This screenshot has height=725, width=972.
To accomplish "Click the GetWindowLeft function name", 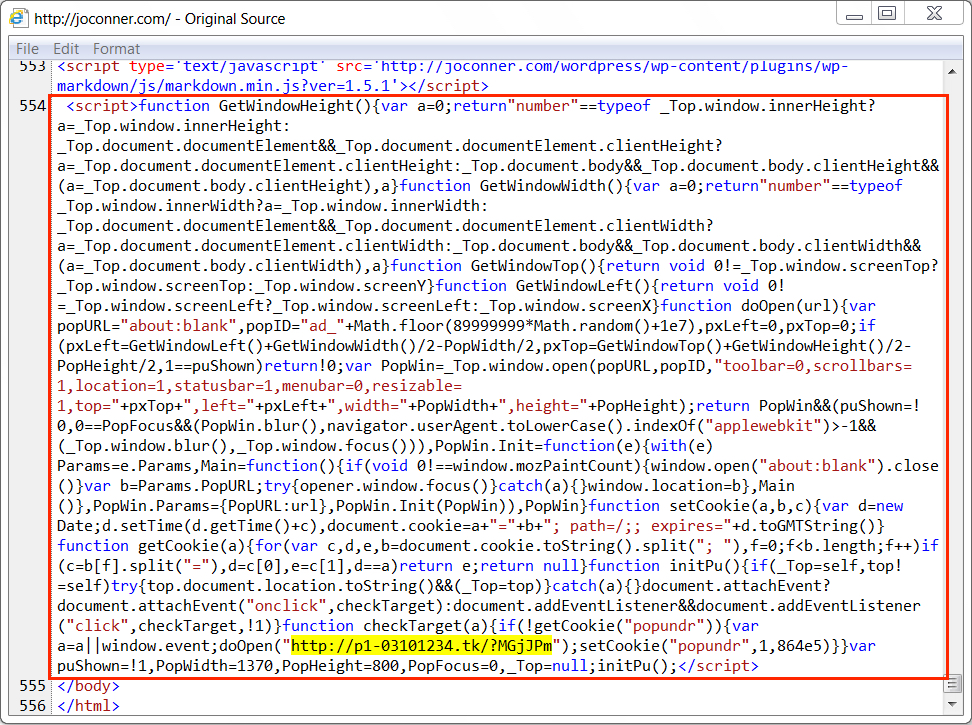I will tap(574, 286).
